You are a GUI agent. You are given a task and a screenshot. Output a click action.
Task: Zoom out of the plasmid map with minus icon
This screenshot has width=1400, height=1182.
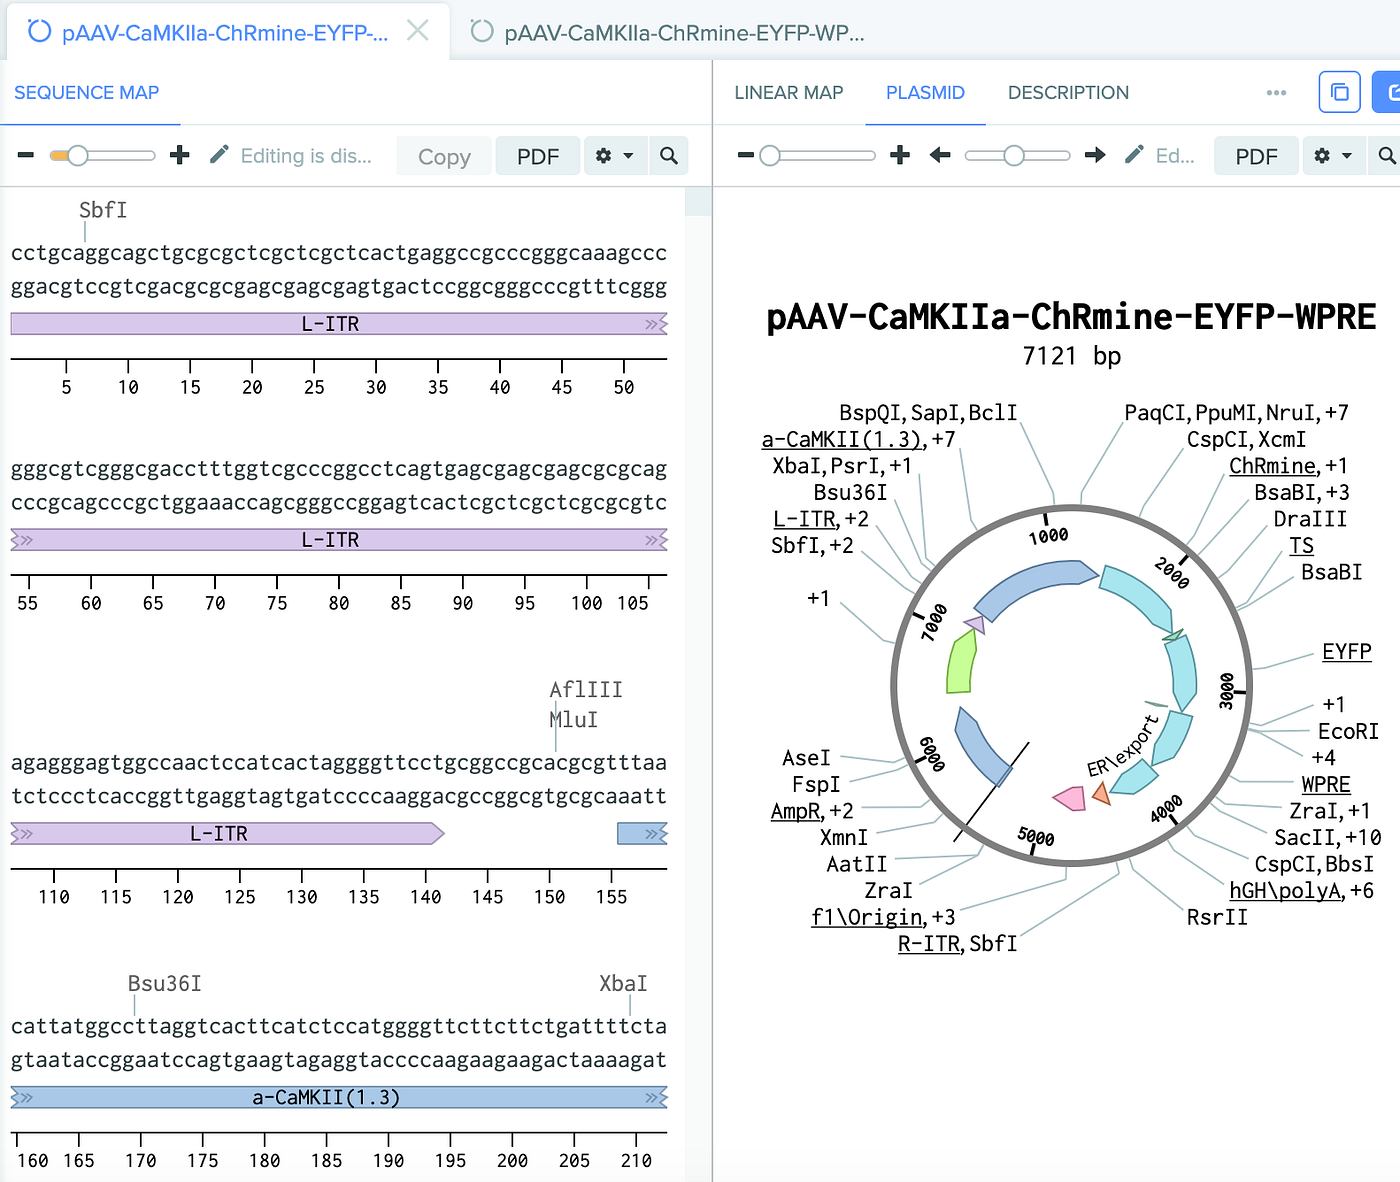(x=744, y=155)
